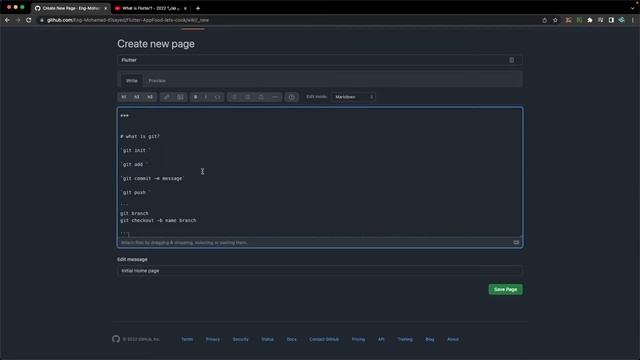
Task: Click the Edit message input field
Action: click(320, 271)
